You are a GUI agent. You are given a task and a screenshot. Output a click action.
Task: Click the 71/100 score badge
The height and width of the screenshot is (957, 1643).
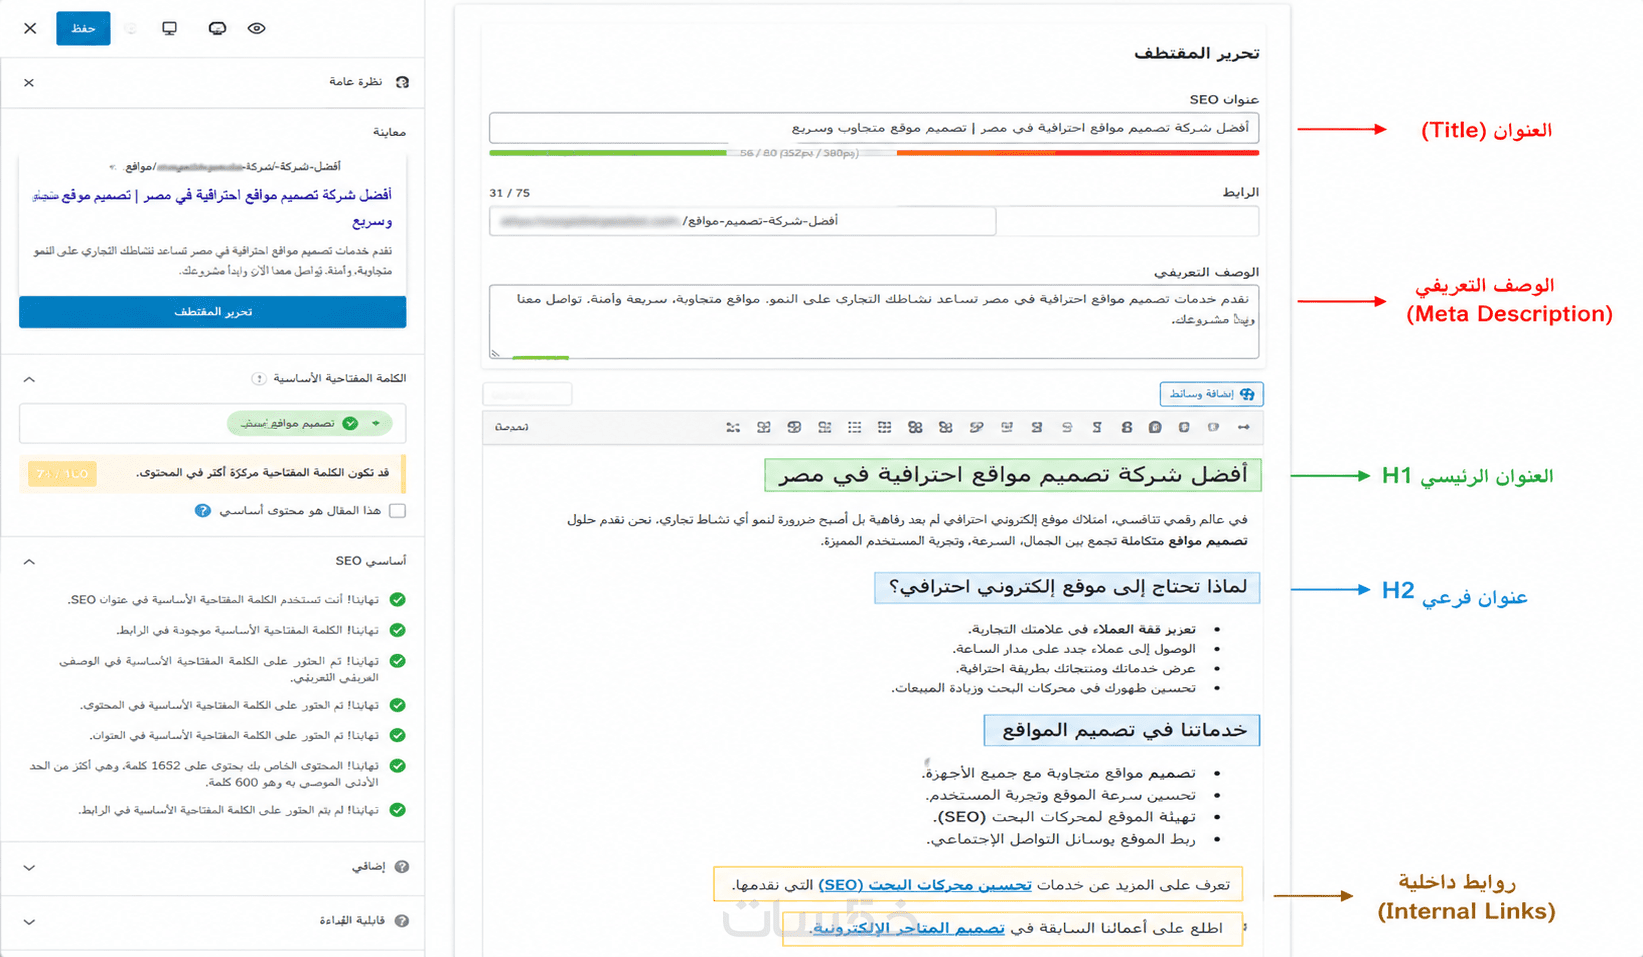[x=62, y=473]
